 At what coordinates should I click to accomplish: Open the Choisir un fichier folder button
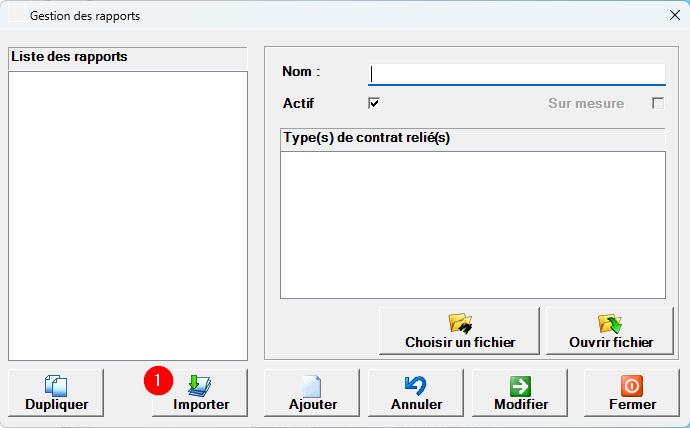tap(459, 331)
